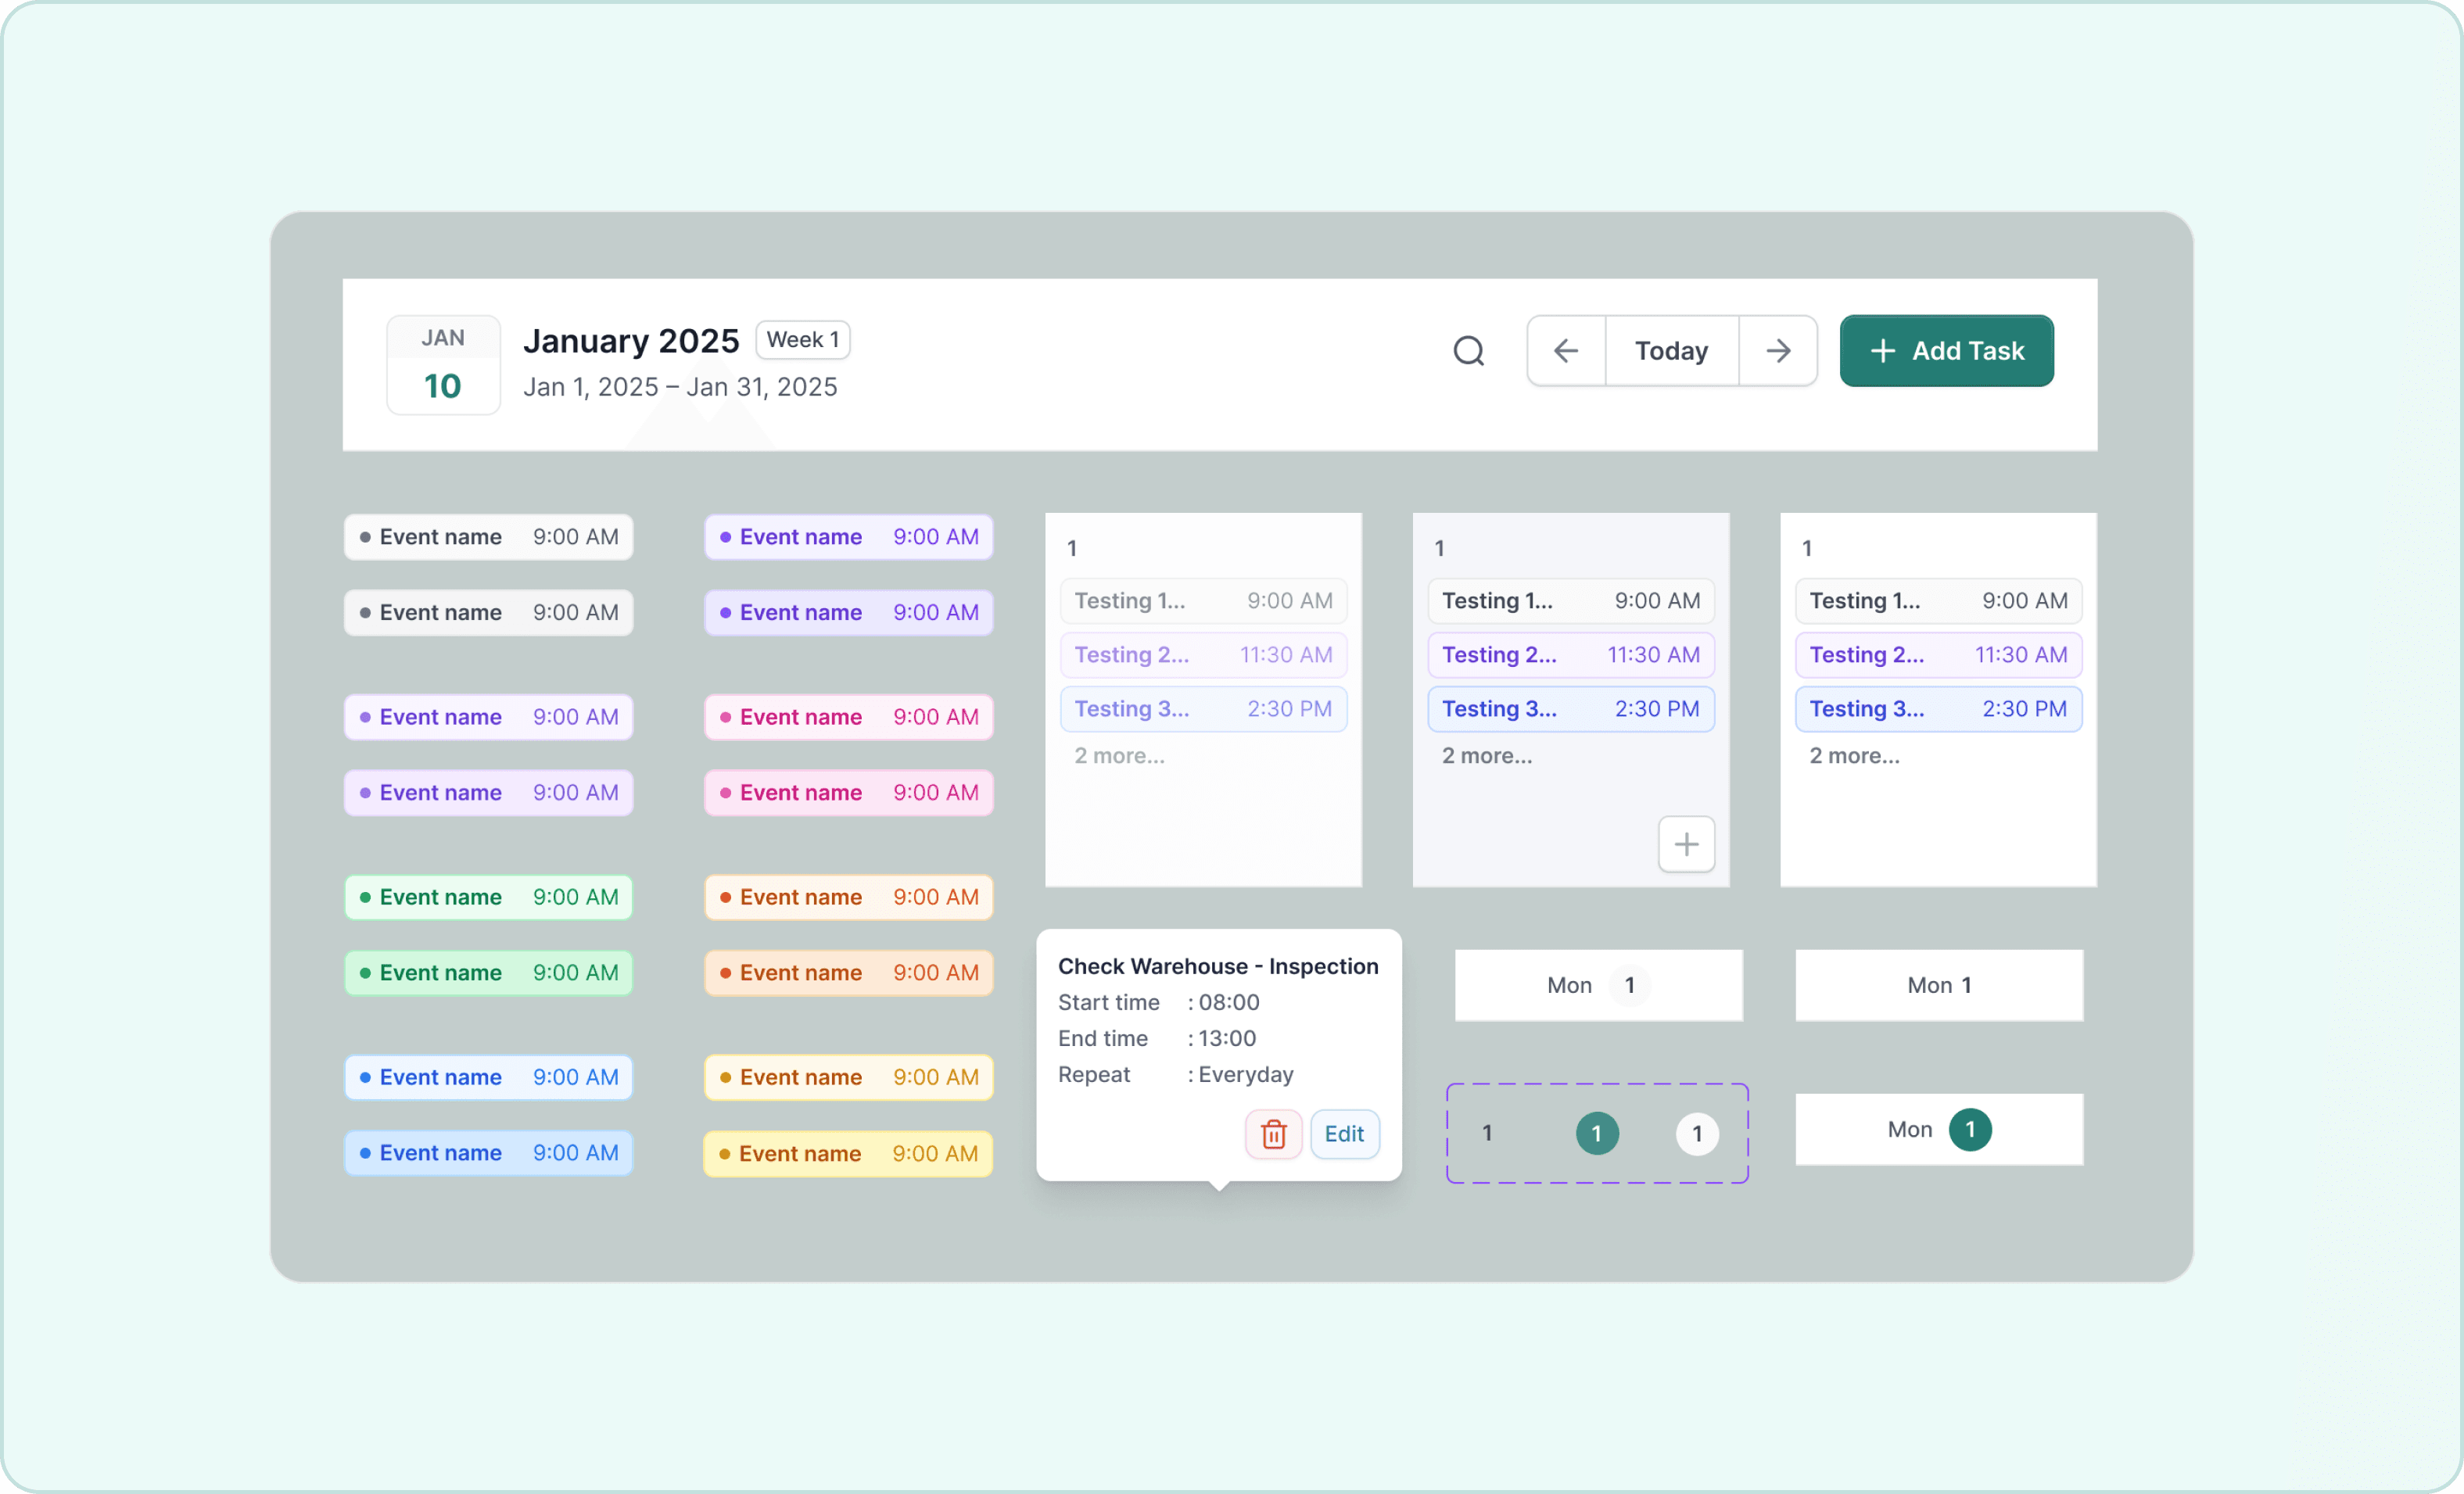Viewport: 2464px width, 1494px height.
Task: Open the filled green Event name chip
Action: (x=489, y=972)
